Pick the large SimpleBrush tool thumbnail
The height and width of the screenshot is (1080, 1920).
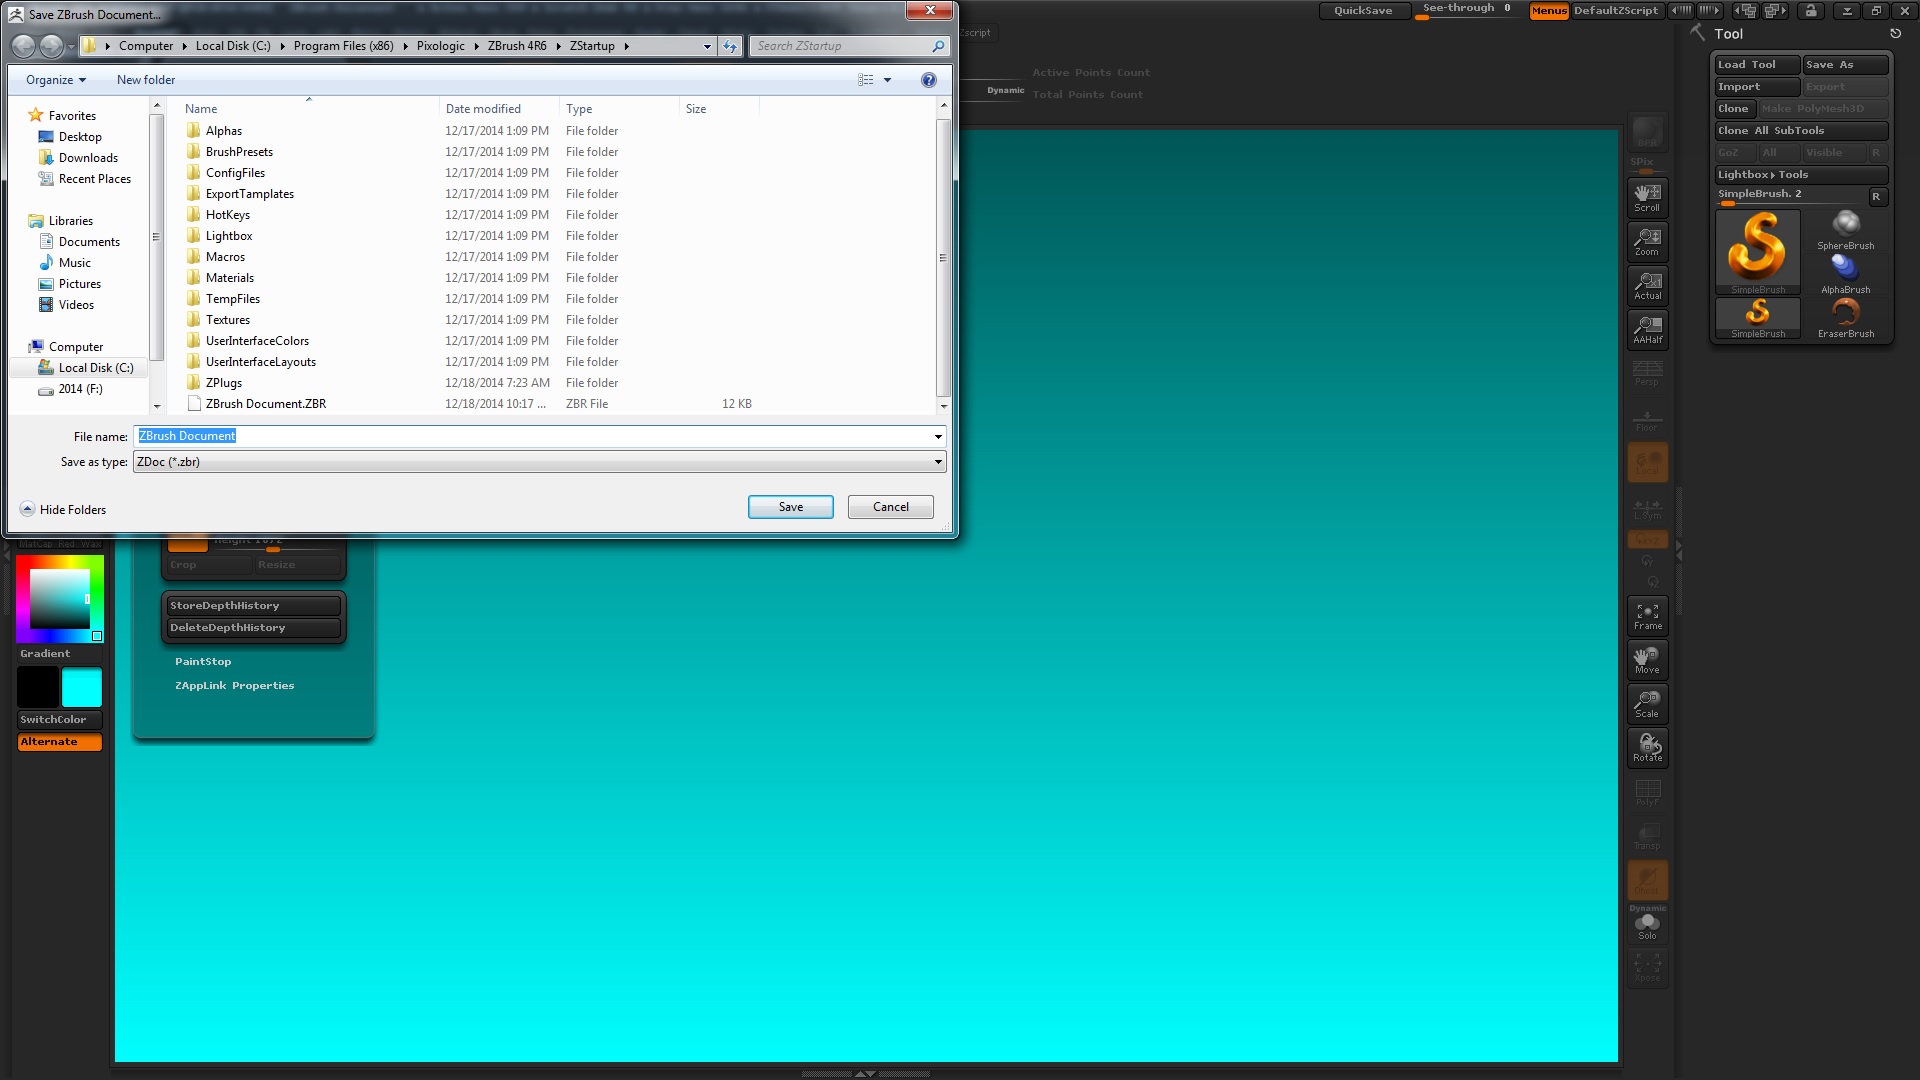(x=1757, y=251)
